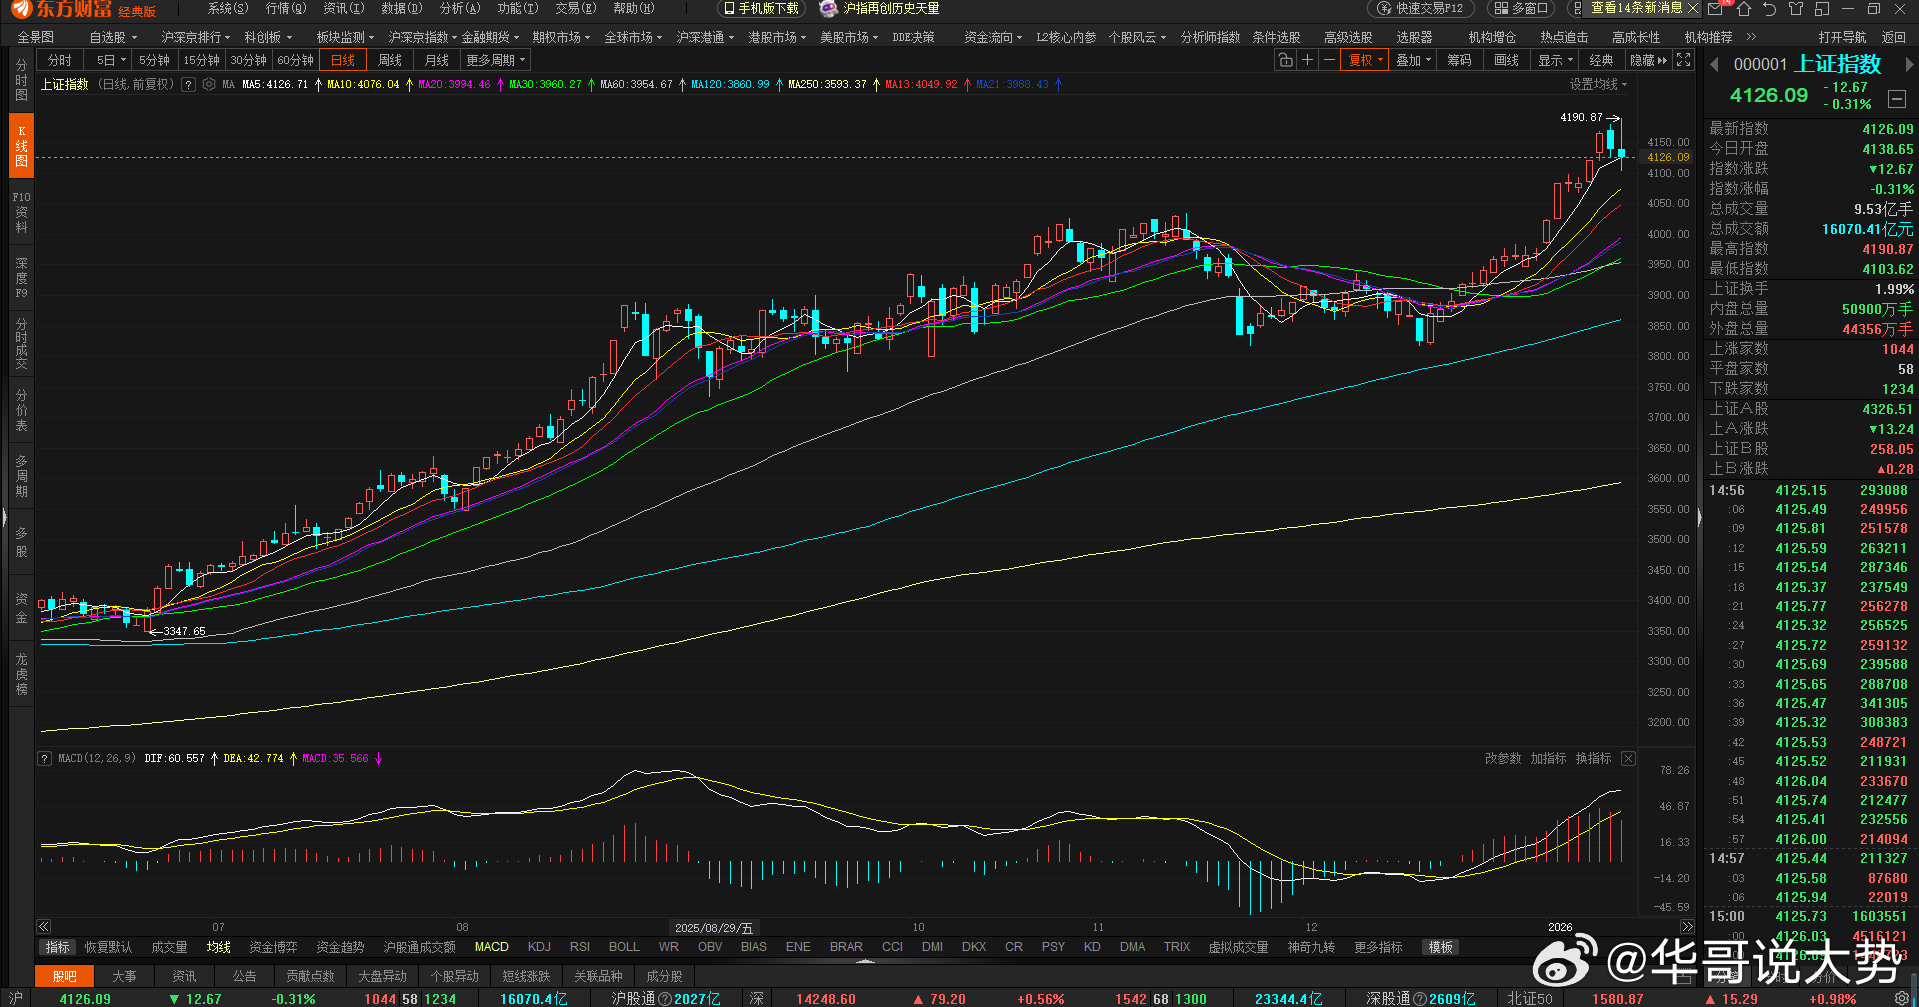This screenshot has height=1007, width=1919.
Task: Click the lock chart icon
Action: click(1286, 60)
